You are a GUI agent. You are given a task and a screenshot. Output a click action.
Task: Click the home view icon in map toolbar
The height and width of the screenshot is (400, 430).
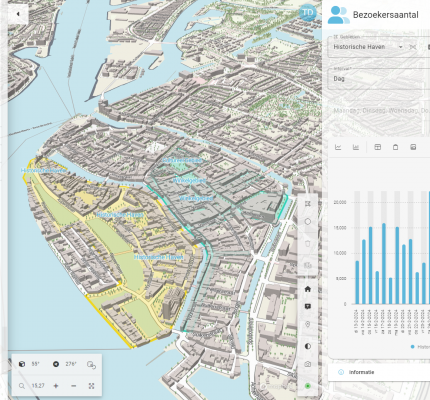pyautogui.click(x=308, y=289)
